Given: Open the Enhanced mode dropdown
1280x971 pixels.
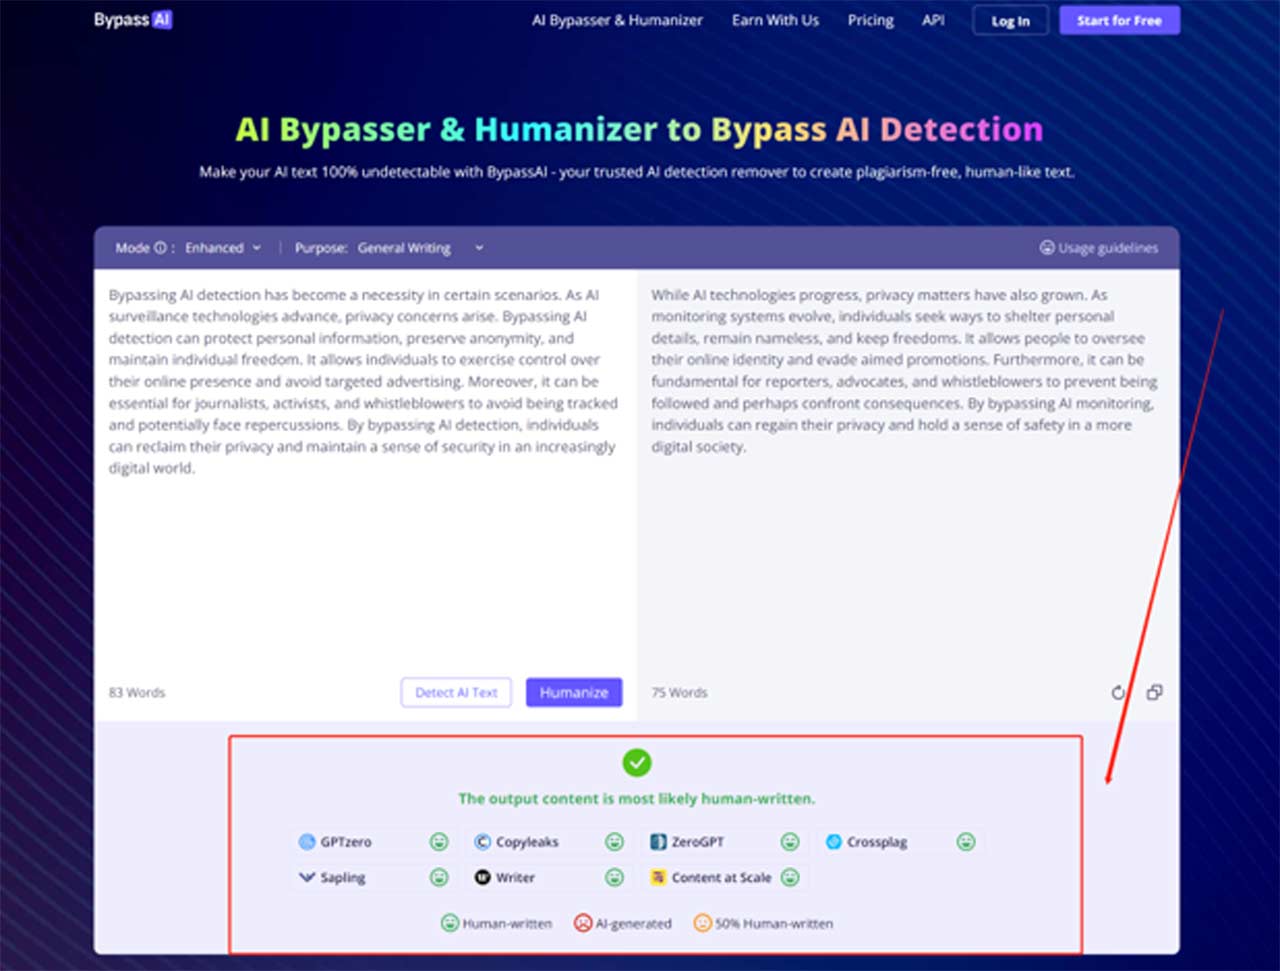Looking at the screenshot, I should pyautogui.click(x=222, y=248).
